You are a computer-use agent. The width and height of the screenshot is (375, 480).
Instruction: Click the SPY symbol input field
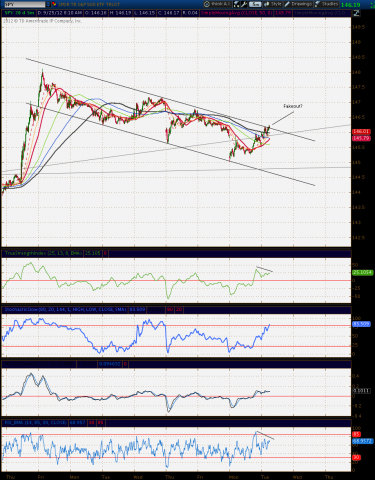point(24,4)
